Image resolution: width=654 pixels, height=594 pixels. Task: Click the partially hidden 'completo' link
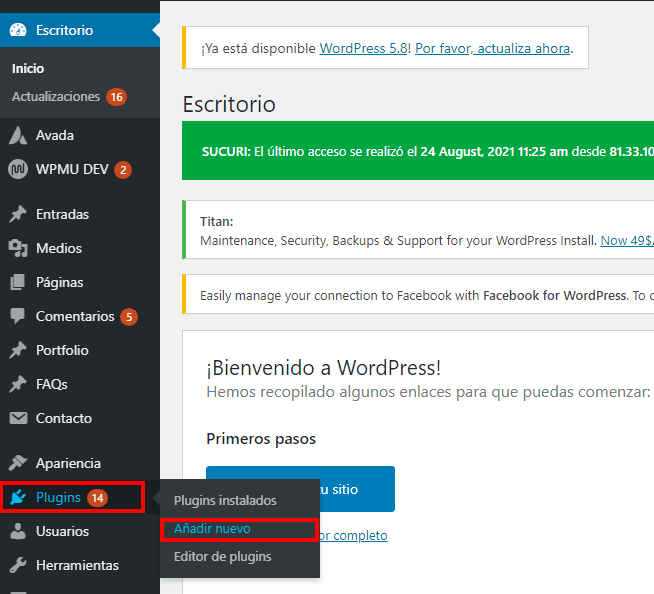pyautogui.click(x=354, y=535)
